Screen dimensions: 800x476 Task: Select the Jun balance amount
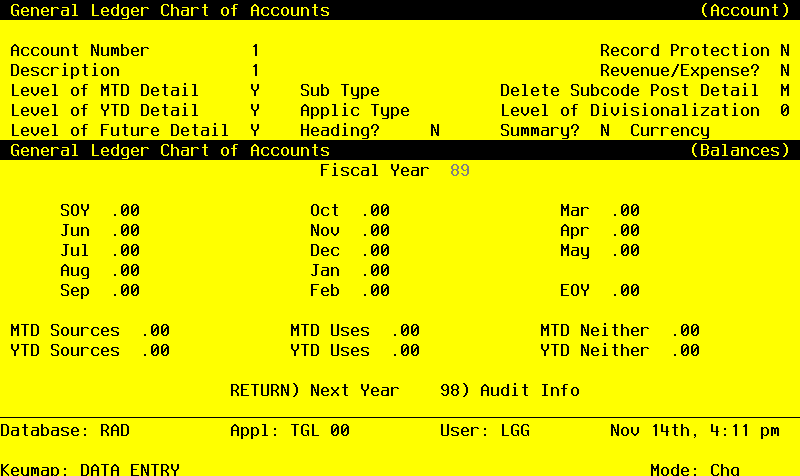(126, 231)
